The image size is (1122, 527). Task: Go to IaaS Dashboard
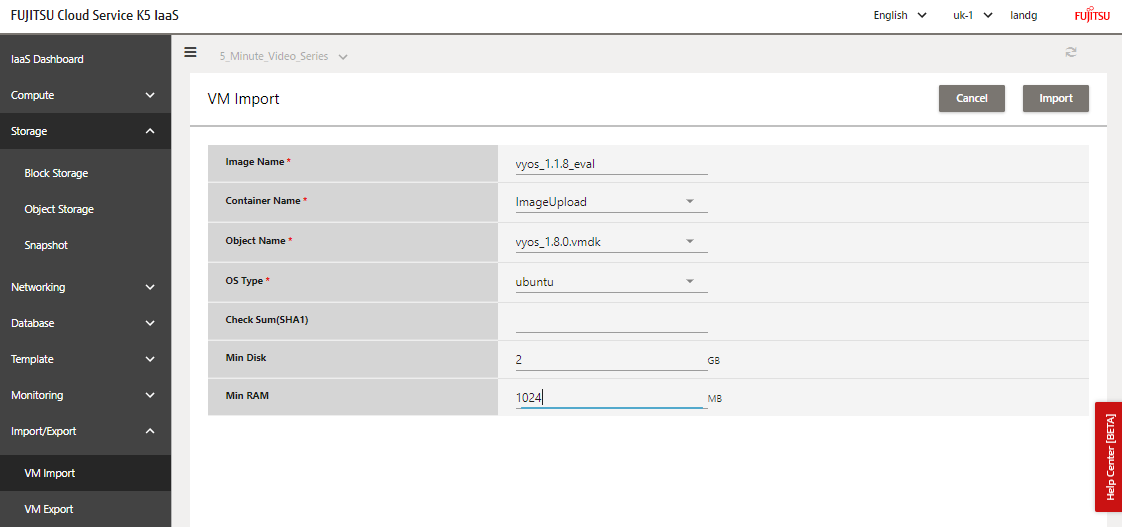47,59
